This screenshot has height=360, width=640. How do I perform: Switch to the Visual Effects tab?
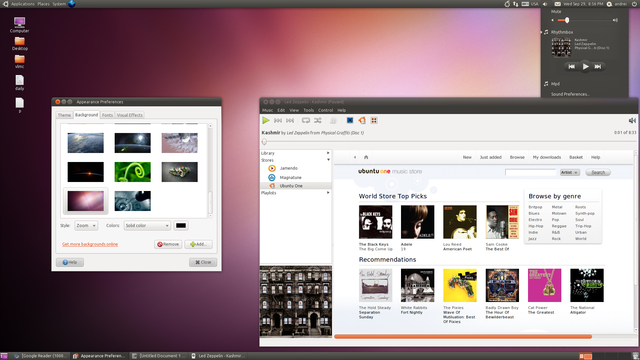click(x=130, y=115)
